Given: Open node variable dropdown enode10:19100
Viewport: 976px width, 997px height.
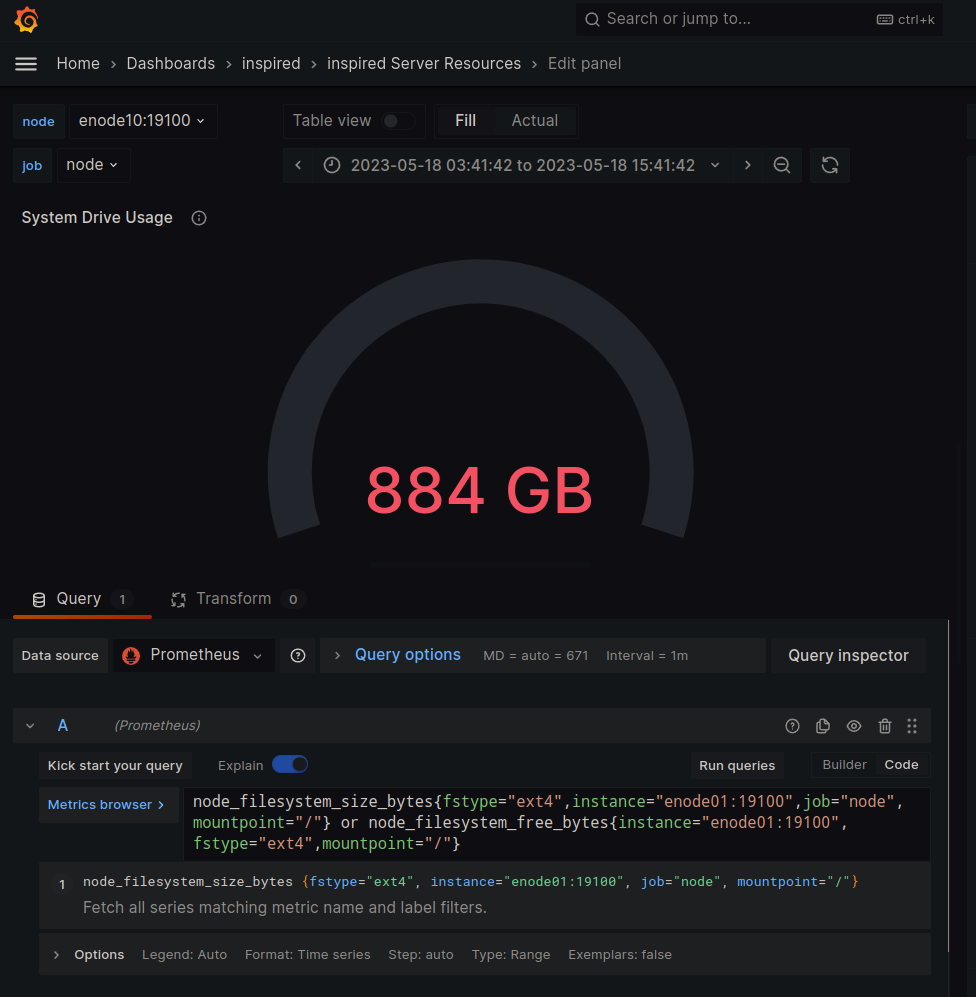Looking at the screenshot, I should pos(142,121).
